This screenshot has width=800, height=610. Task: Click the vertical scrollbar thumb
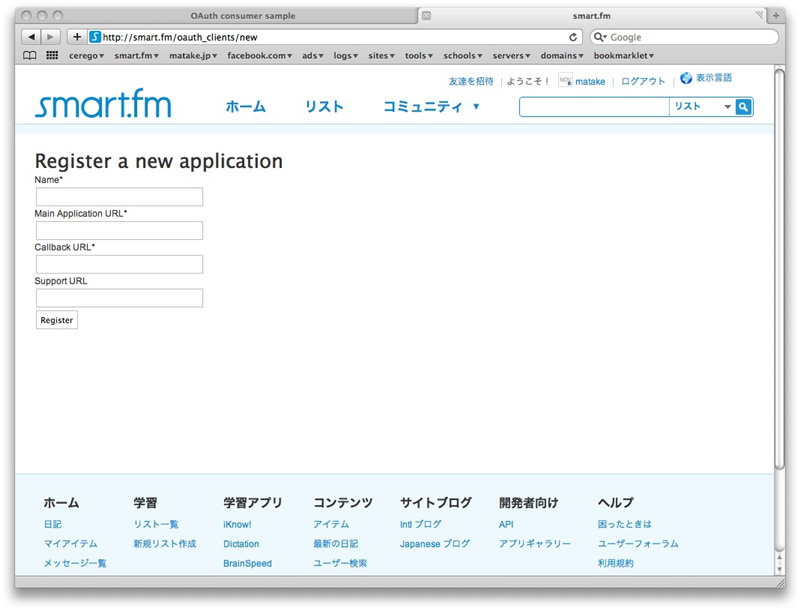click(x=779, y=269)
